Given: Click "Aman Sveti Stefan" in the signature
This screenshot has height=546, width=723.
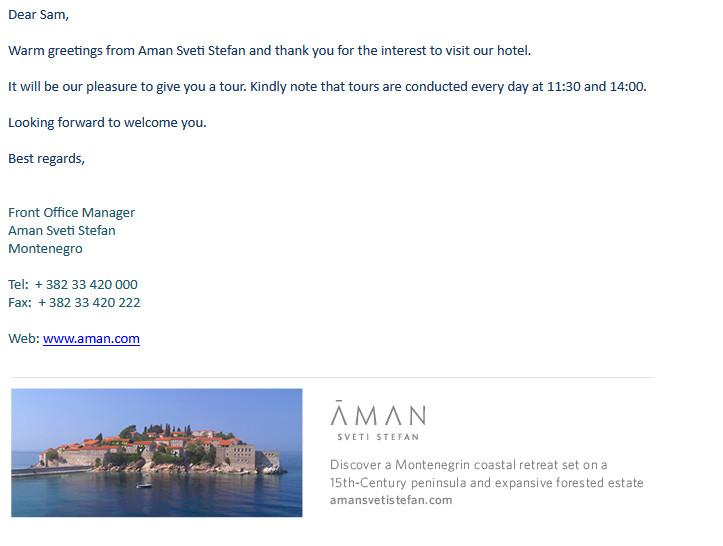Looking at the screenshot, I should click(x=62, y=231).
